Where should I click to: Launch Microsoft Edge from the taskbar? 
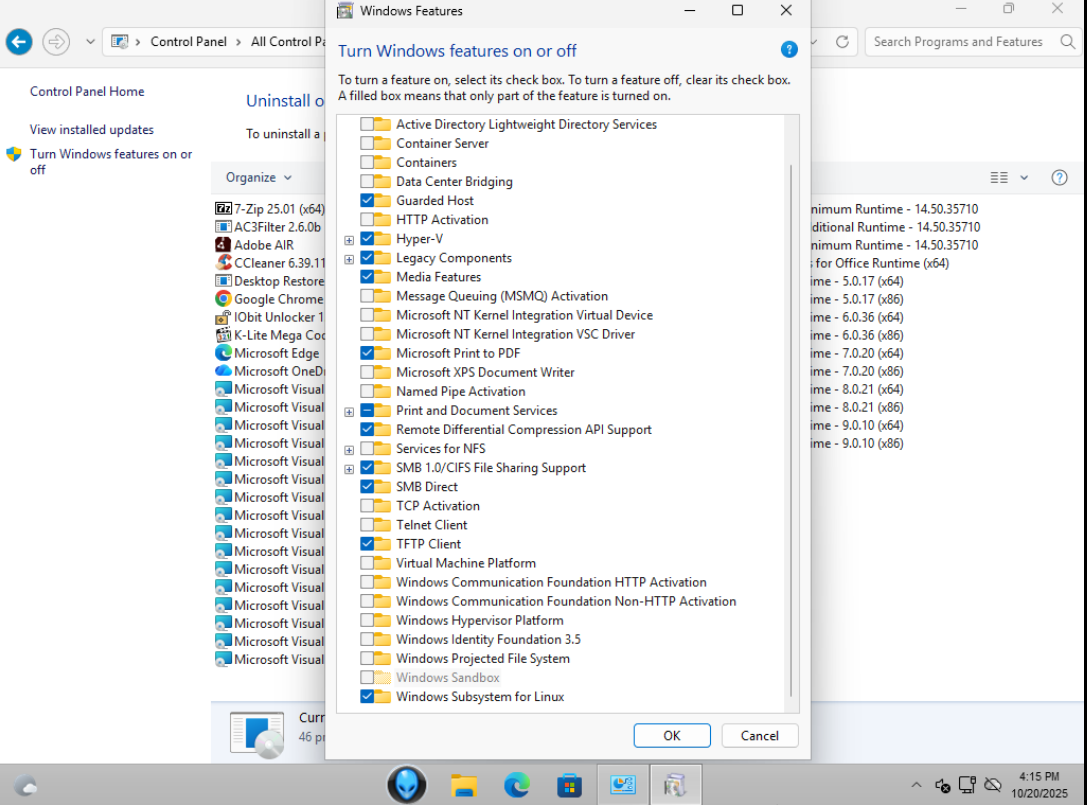tap(516, 785)
